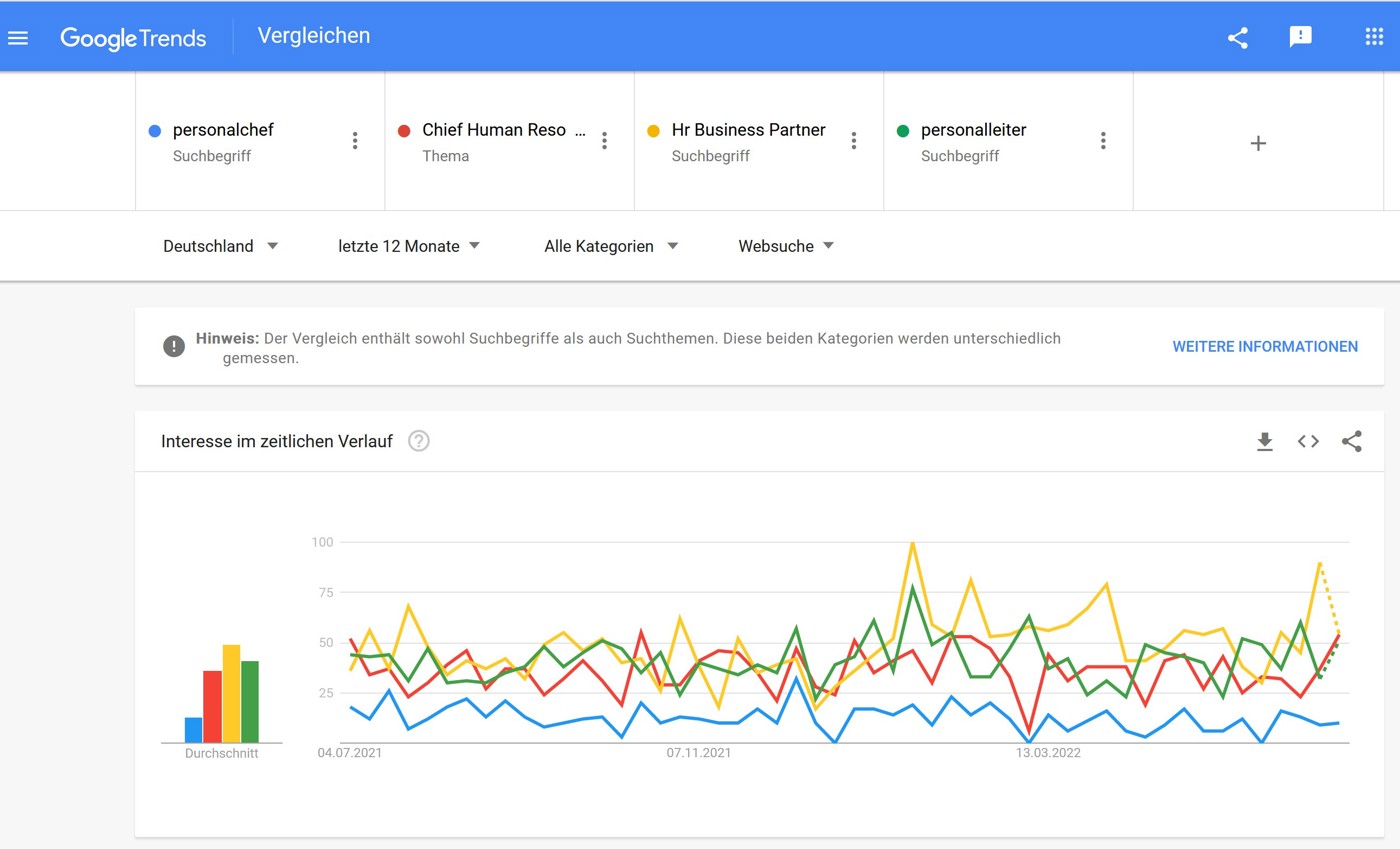The image size is (1400, 849).
Task: Open options for Hr Business Partner
Action: click(x=854, y=141)
